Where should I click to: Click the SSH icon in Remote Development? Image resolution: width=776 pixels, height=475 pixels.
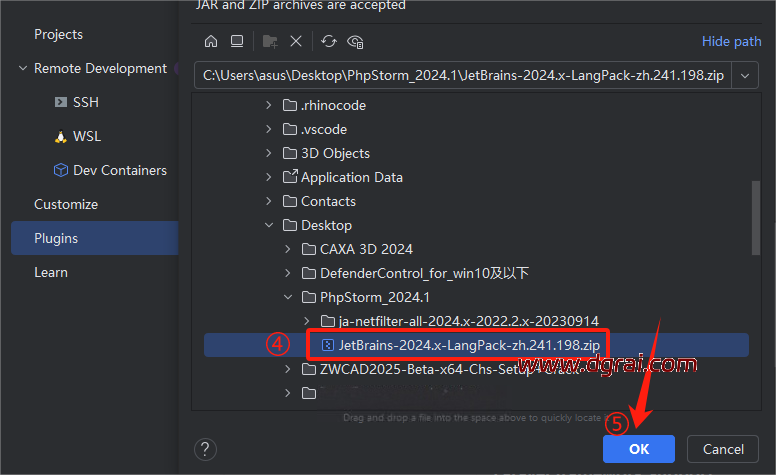tap(59, 102)
